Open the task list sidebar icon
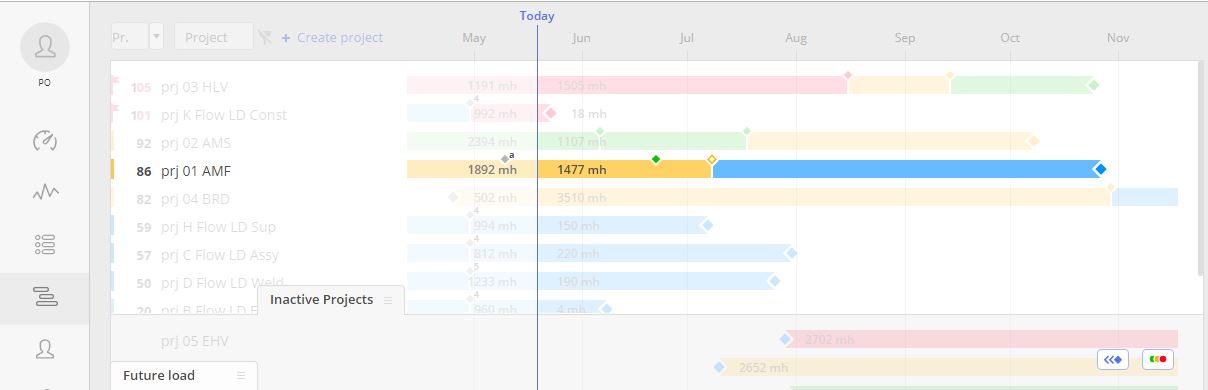This screenshot has width=1208, height=390. pos(44,244)
